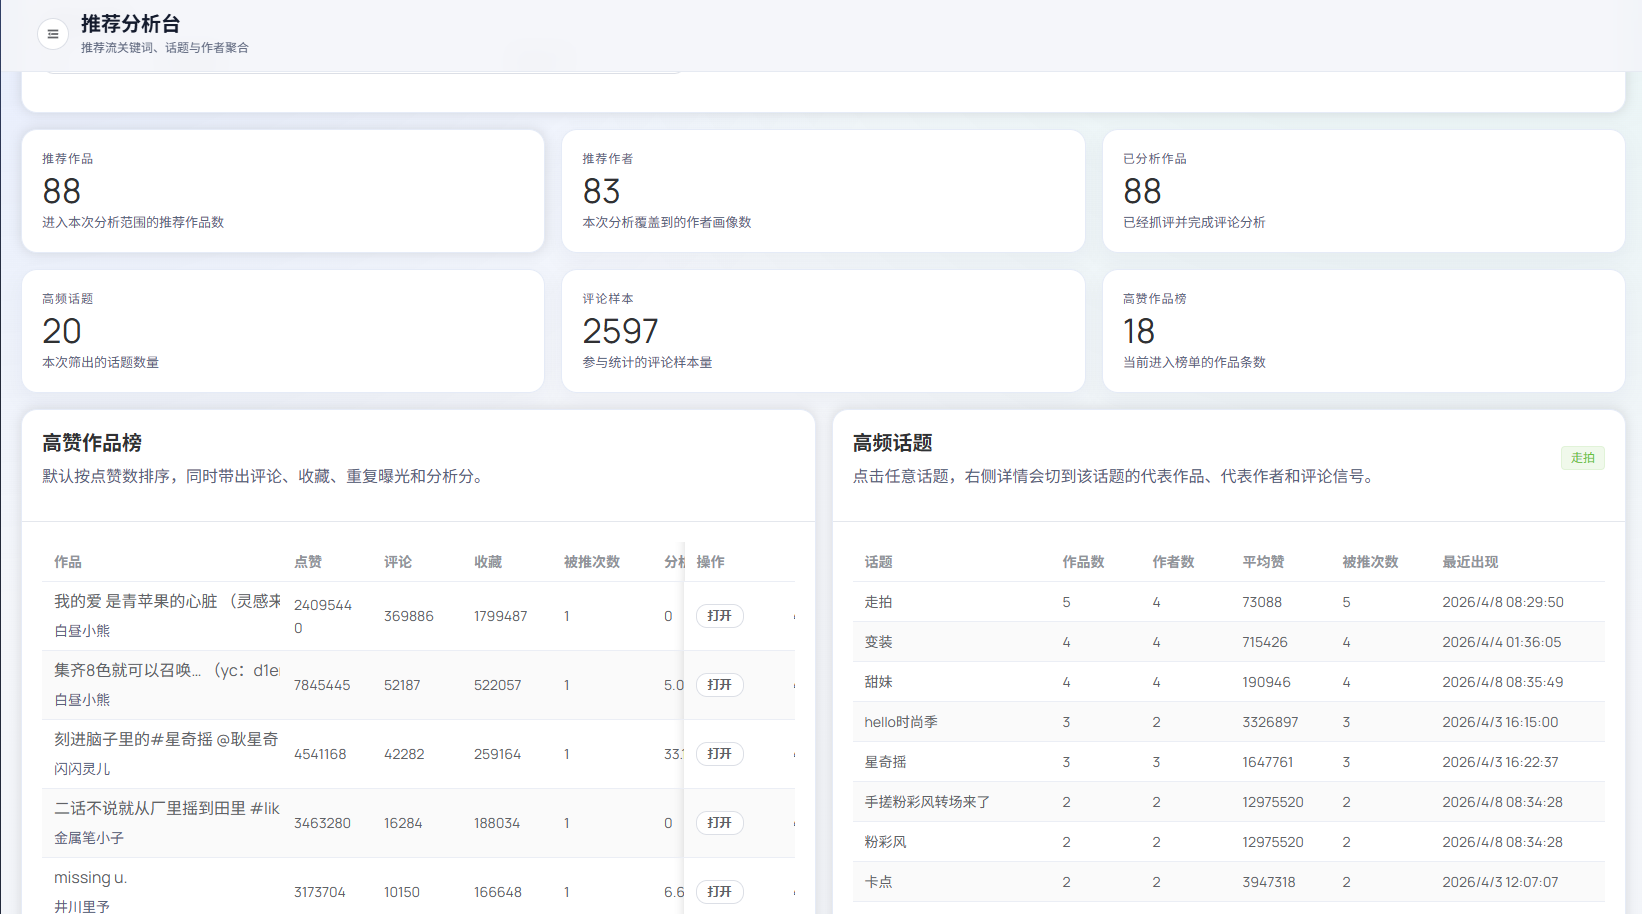This screenshot has height=914, width=1642.
Task: Open the hamburger menu icon
Action: click(x=53, y=34)
